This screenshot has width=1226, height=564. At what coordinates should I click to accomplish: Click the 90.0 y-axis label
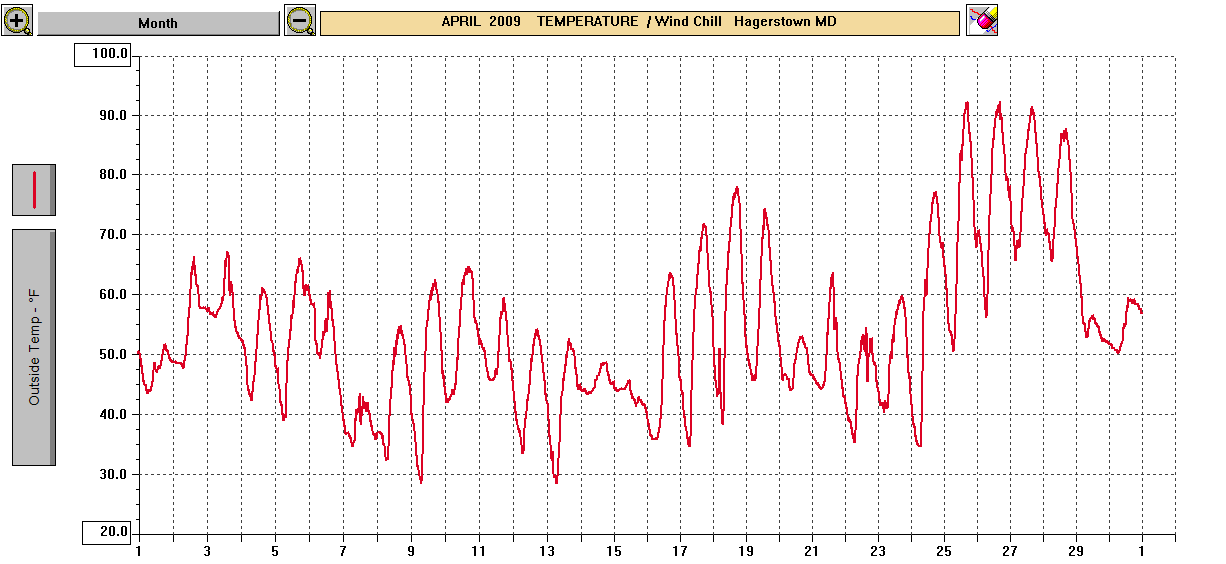[x=112, y=115]
